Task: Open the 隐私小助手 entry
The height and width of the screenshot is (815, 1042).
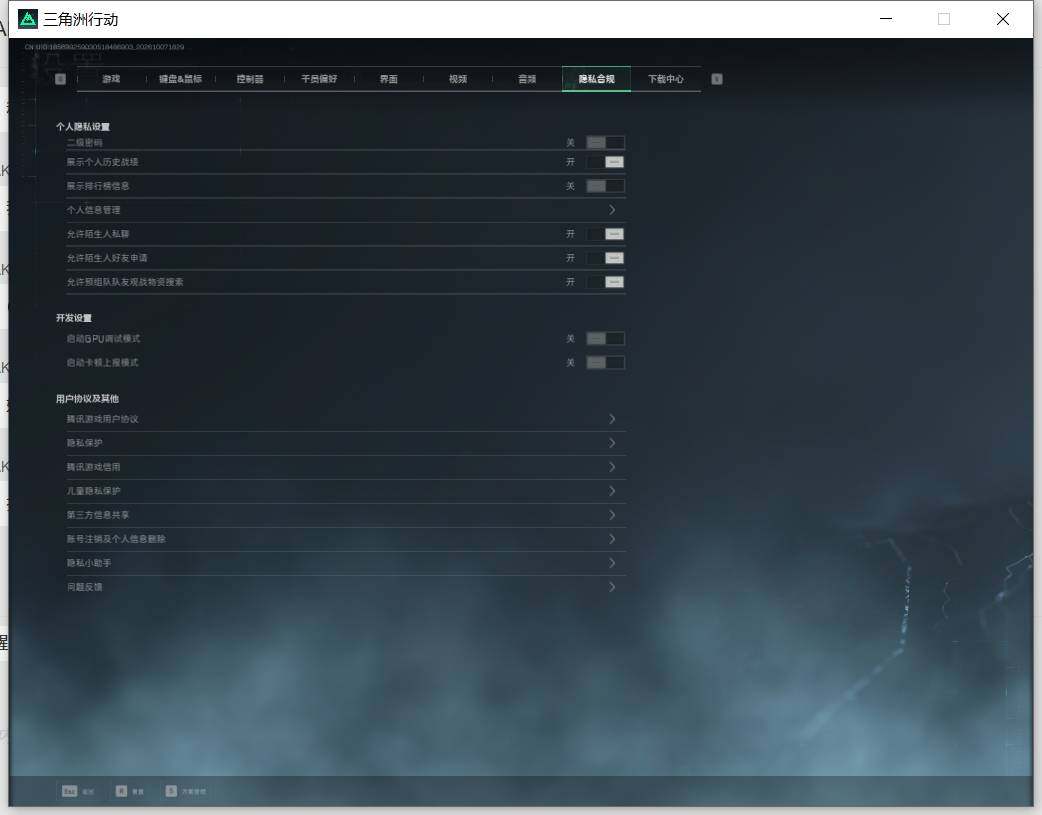Action: (x=346, y=563)
